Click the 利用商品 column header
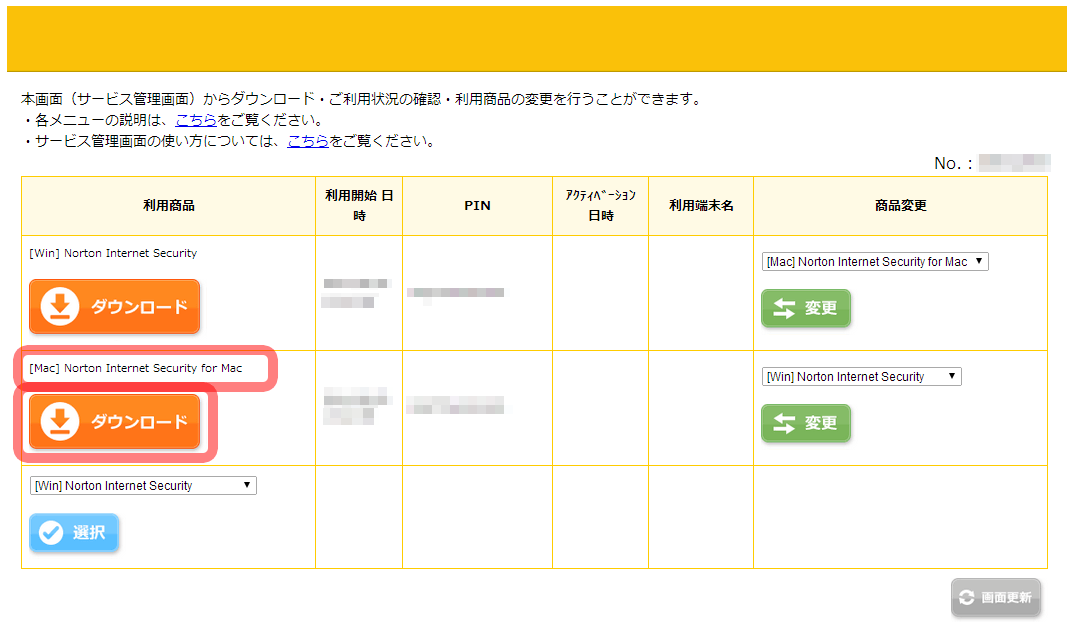Screen dimensions: 1067x629 (x=169, y=206)
